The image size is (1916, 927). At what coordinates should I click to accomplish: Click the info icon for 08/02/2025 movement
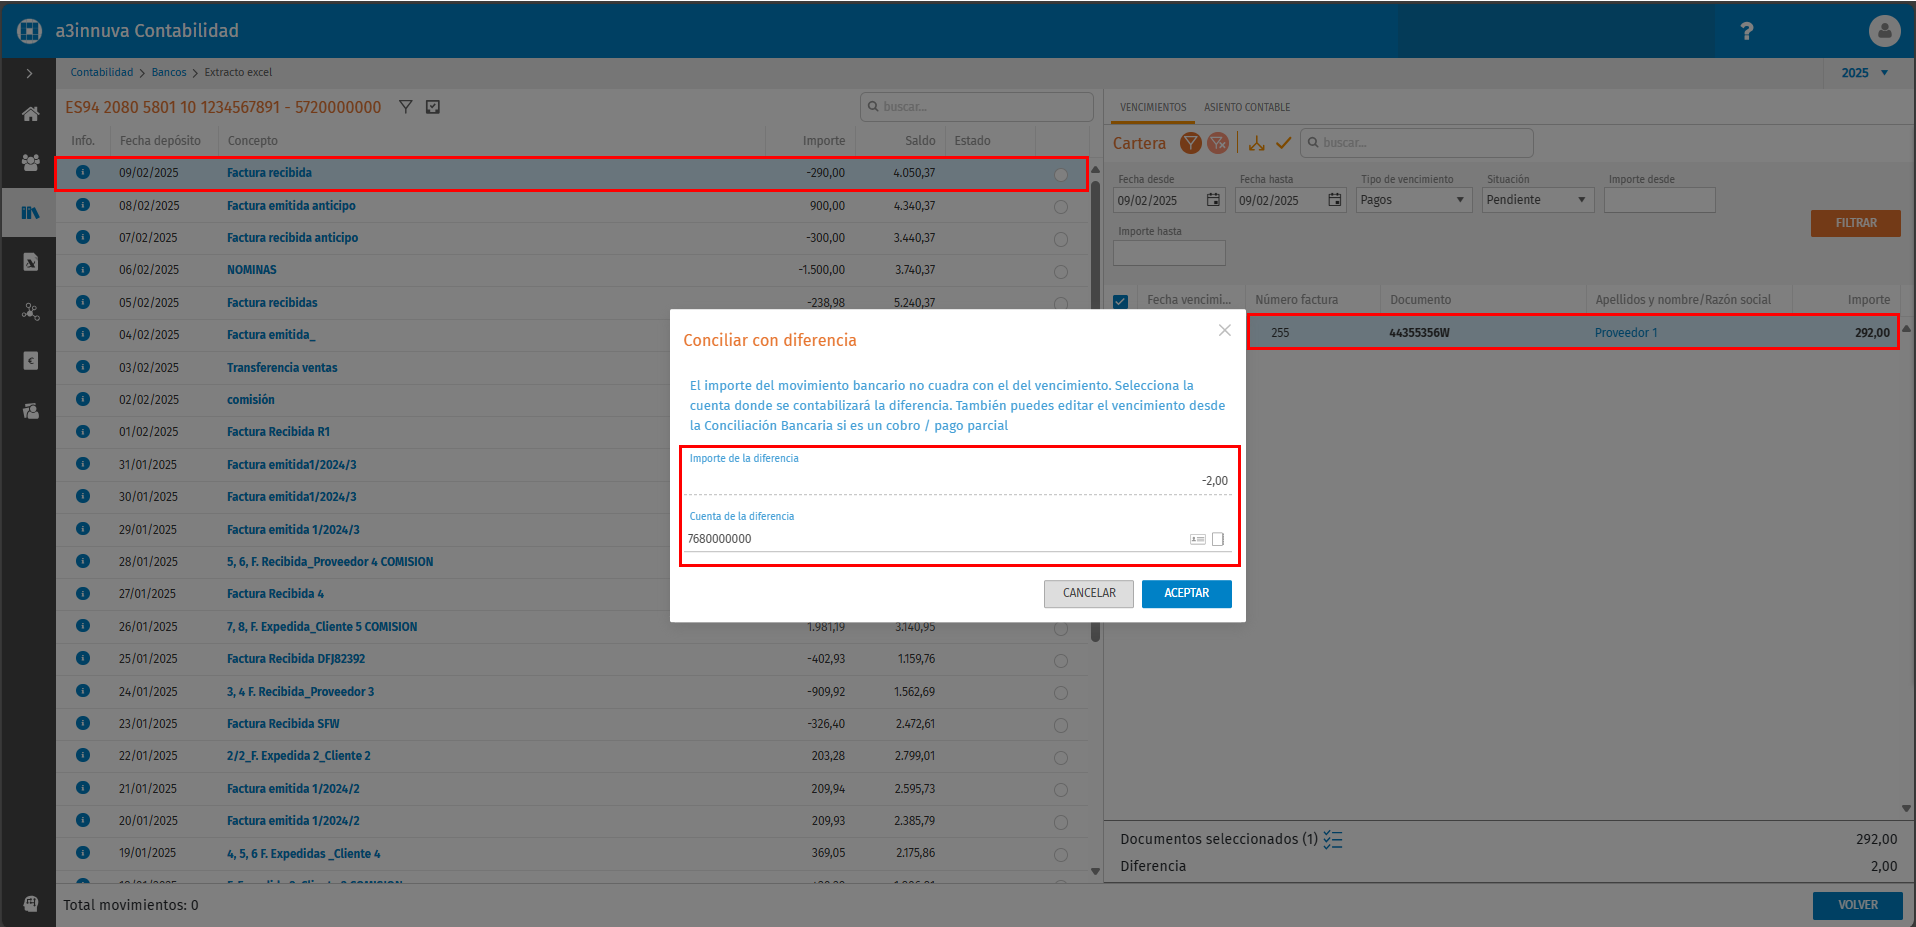[x=83, y=205]
